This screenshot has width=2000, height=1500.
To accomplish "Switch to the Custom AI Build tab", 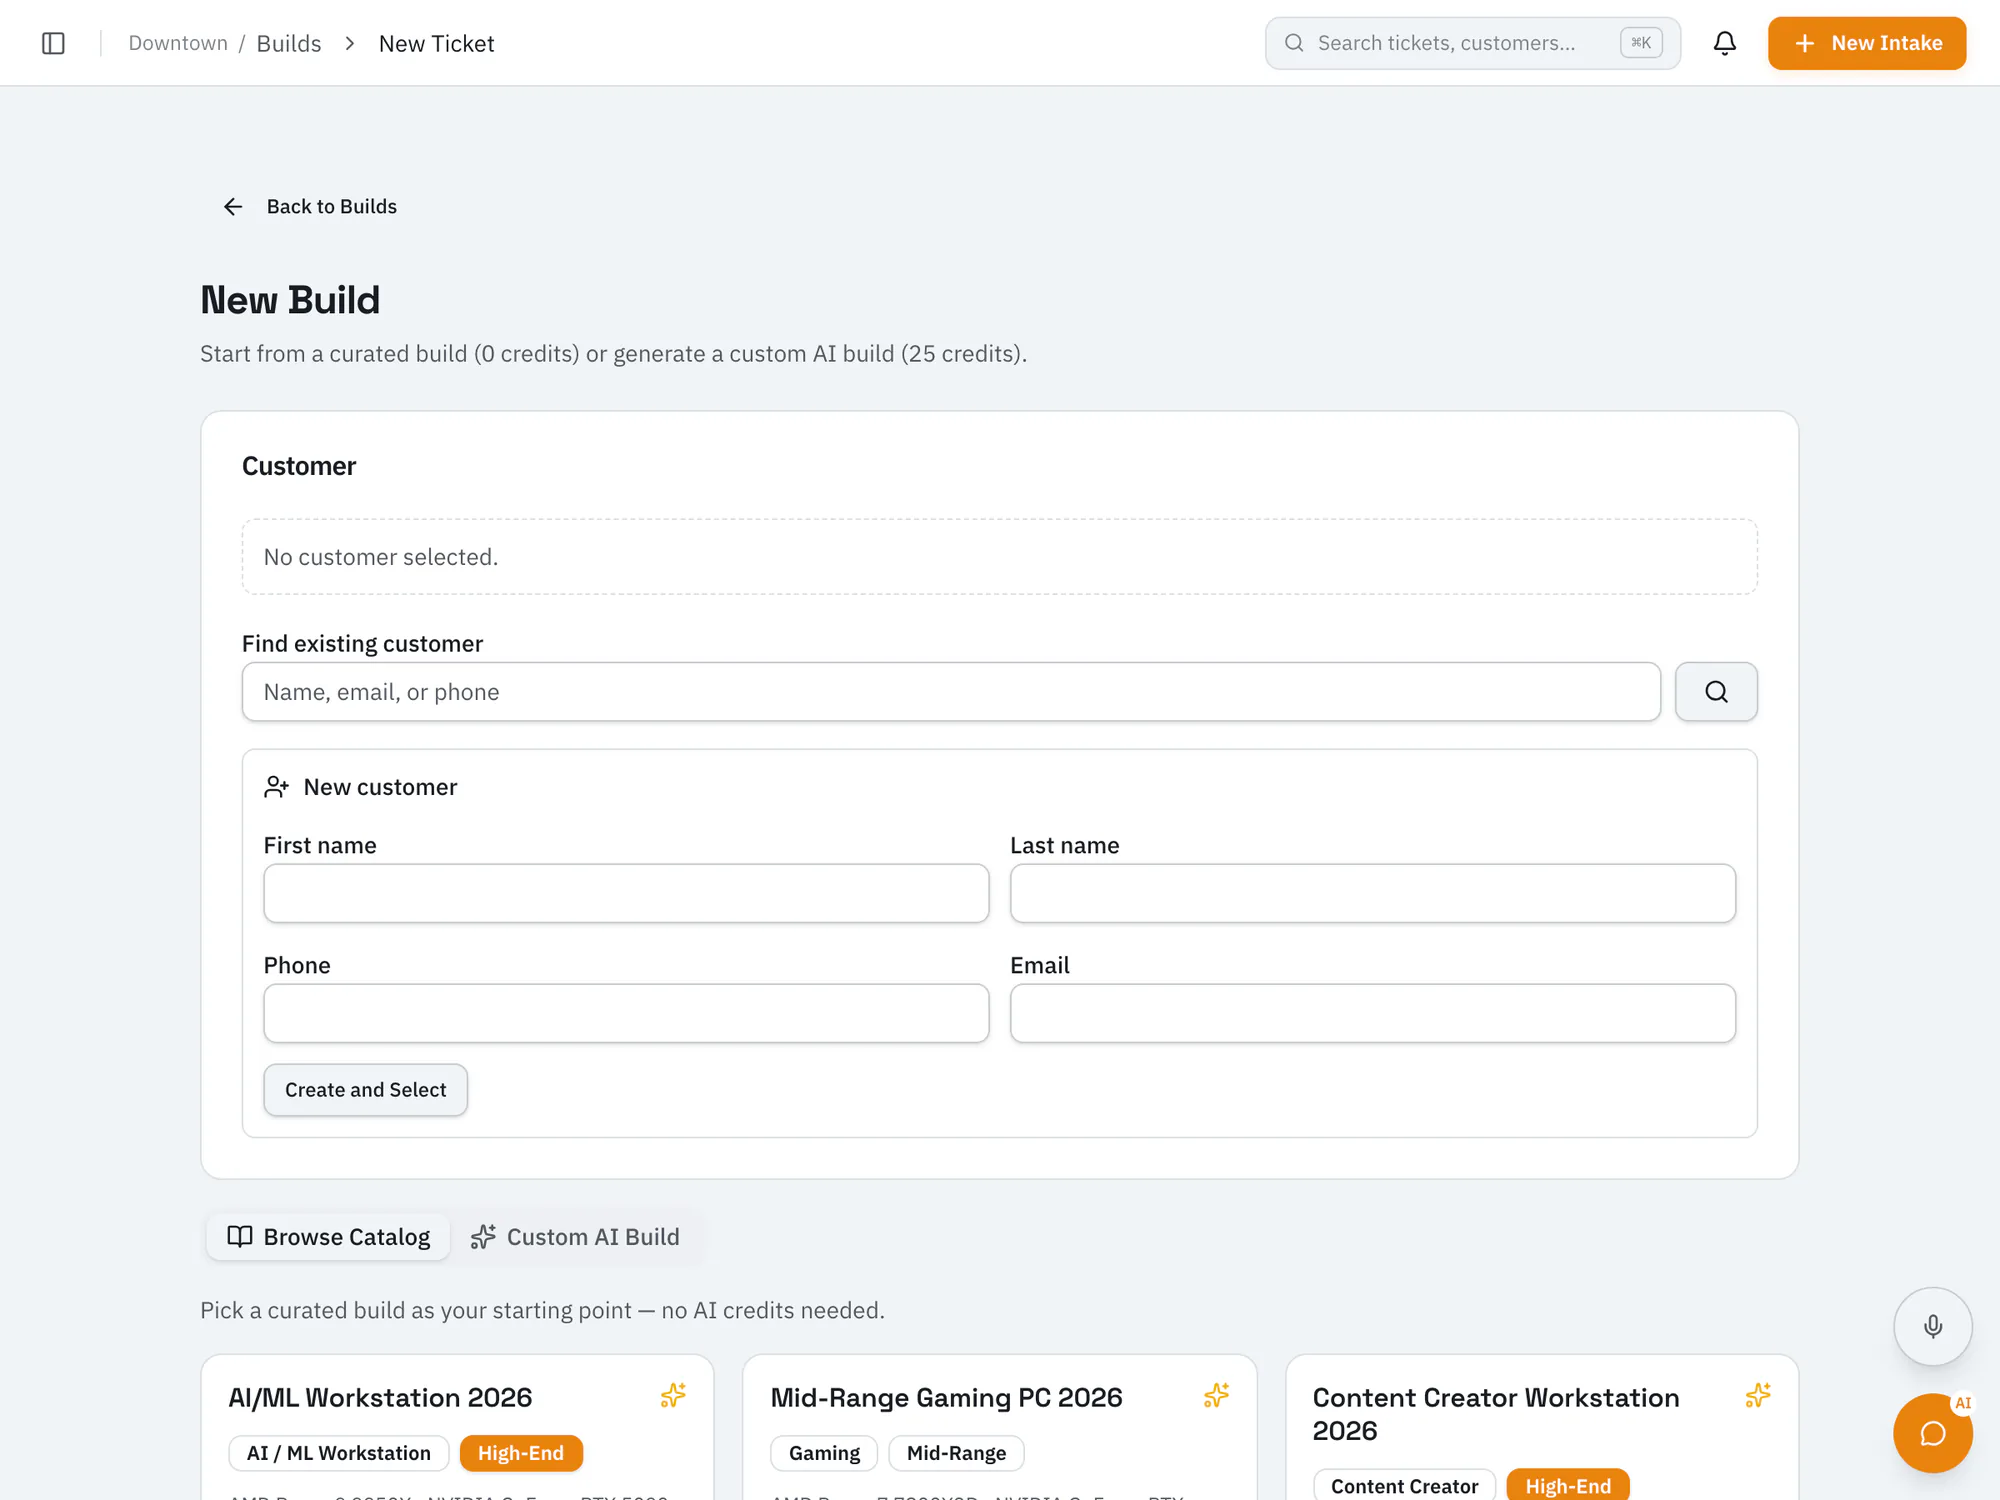I will (x=575, y=1237).
